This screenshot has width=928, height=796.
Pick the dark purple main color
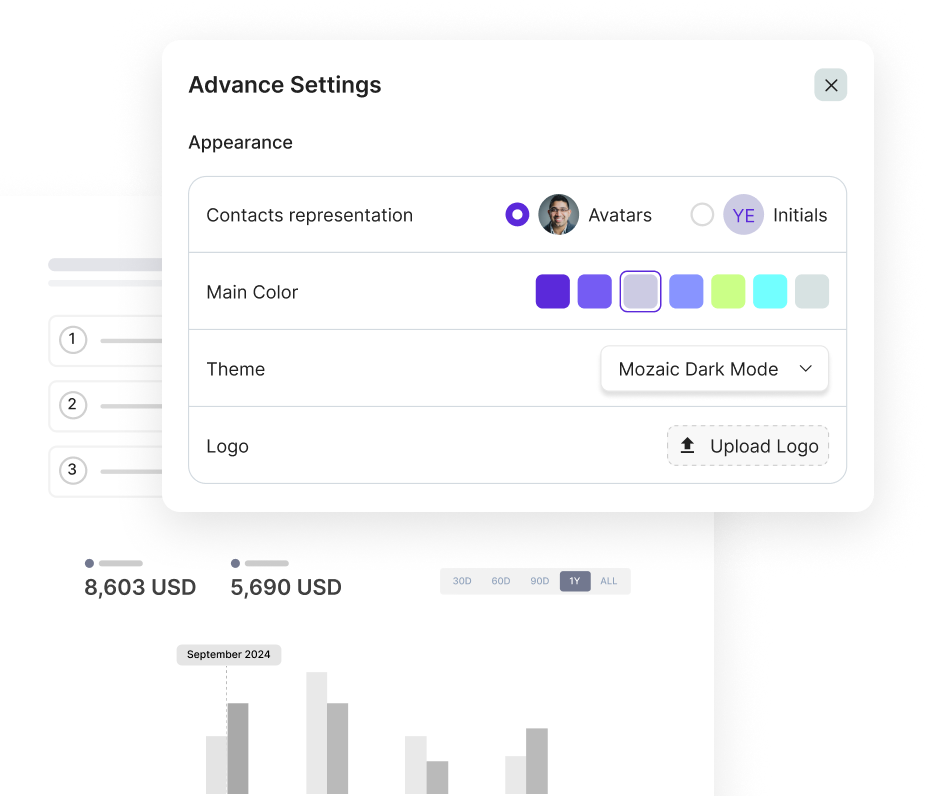(553, 291)
